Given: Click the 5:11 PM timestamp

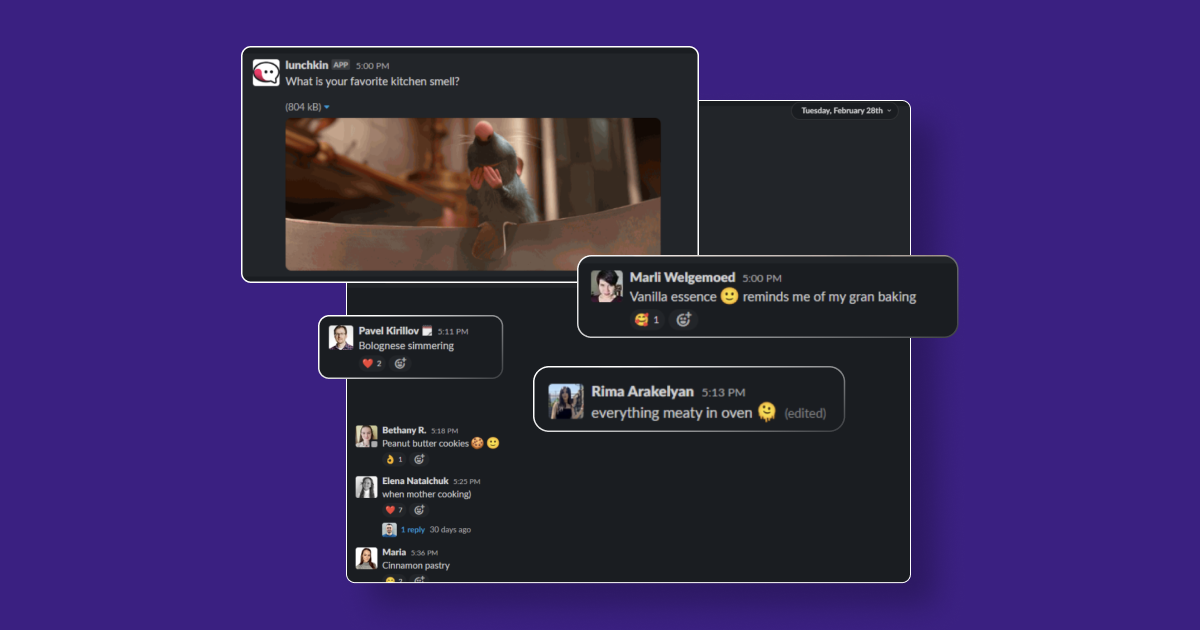Looking at the screenshot, I should coord(453,332).
